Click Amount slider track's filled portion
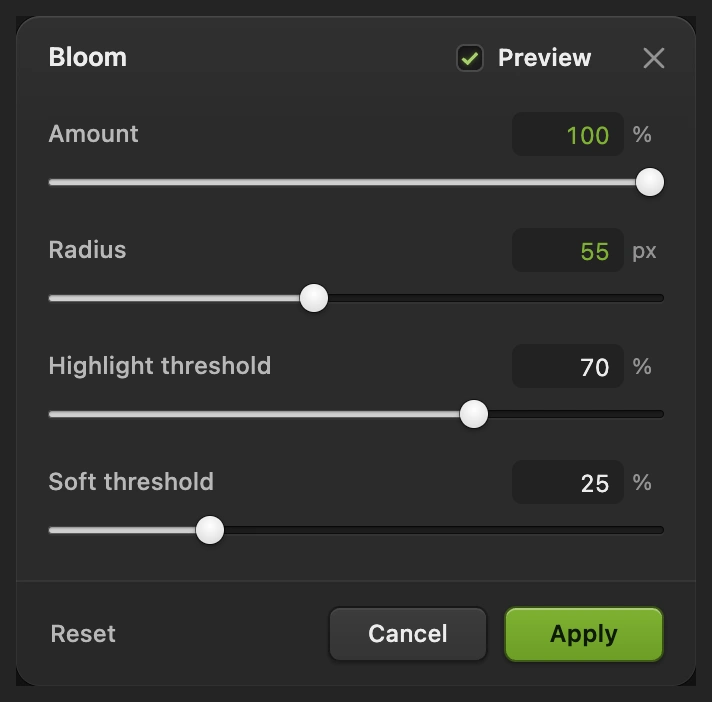Viewport: 712px width, 702px height. click(342, 182)
